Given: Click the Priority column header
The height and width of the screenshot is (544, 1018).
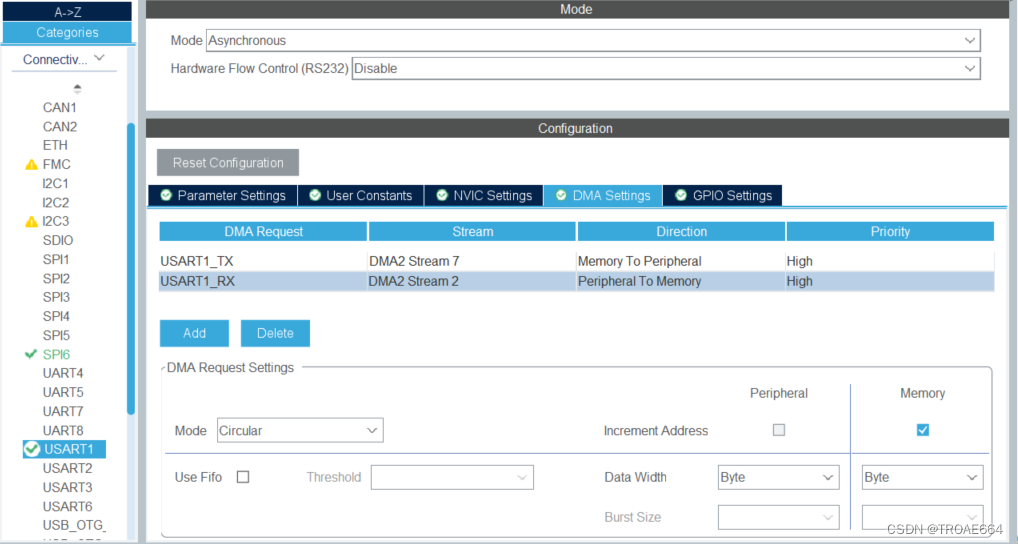Looking at the screenshot, I should tap(890, 232).
